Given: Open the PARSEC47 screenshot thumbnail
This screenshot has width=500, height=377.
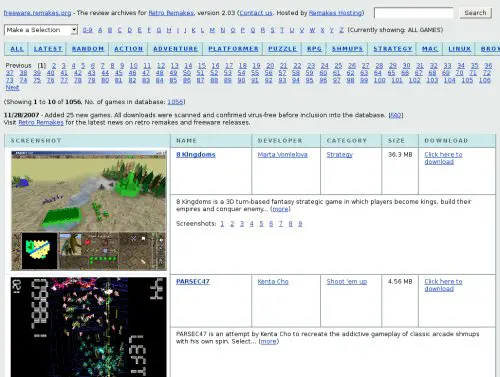Looking at the screenshot, I should [88, 327].
